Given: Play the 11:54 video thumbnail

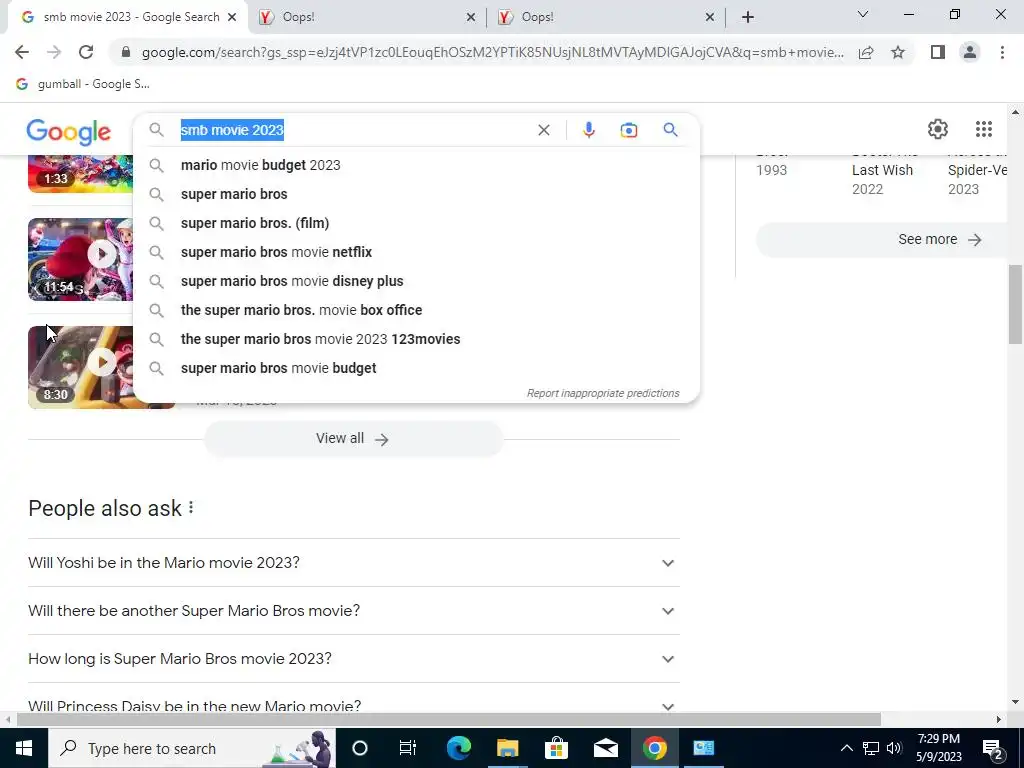Looking at the screenshot, I should [80, 259].
